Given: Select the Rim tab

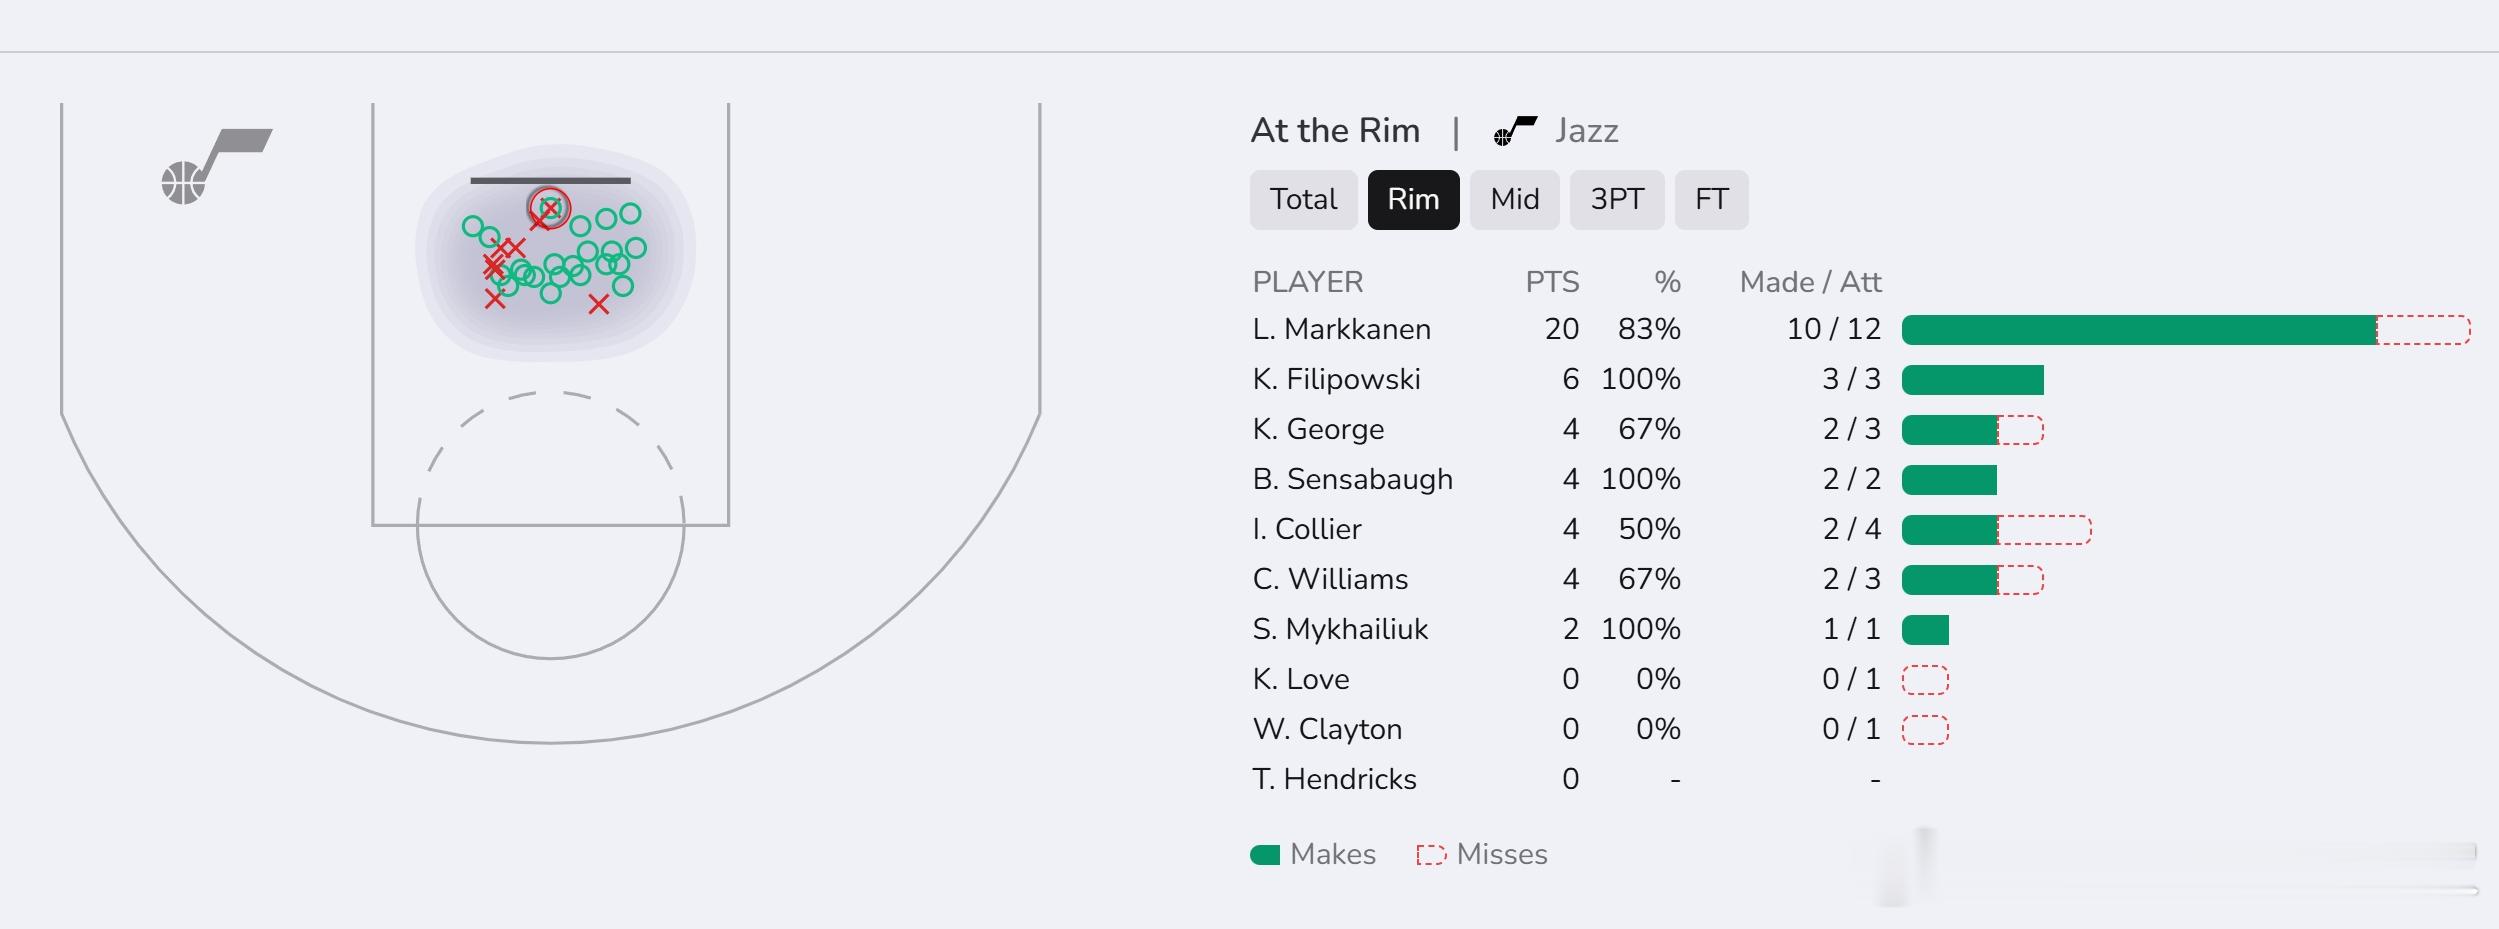Looking at the screenshot, I should click(1413, 200).
